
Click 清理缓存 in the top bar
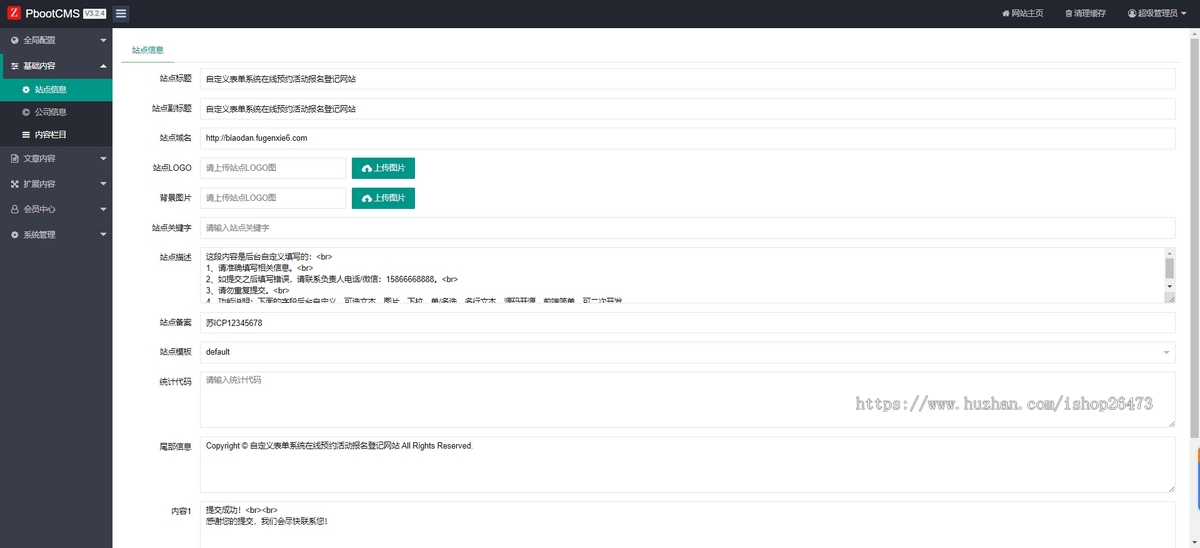coord(1087,13)
